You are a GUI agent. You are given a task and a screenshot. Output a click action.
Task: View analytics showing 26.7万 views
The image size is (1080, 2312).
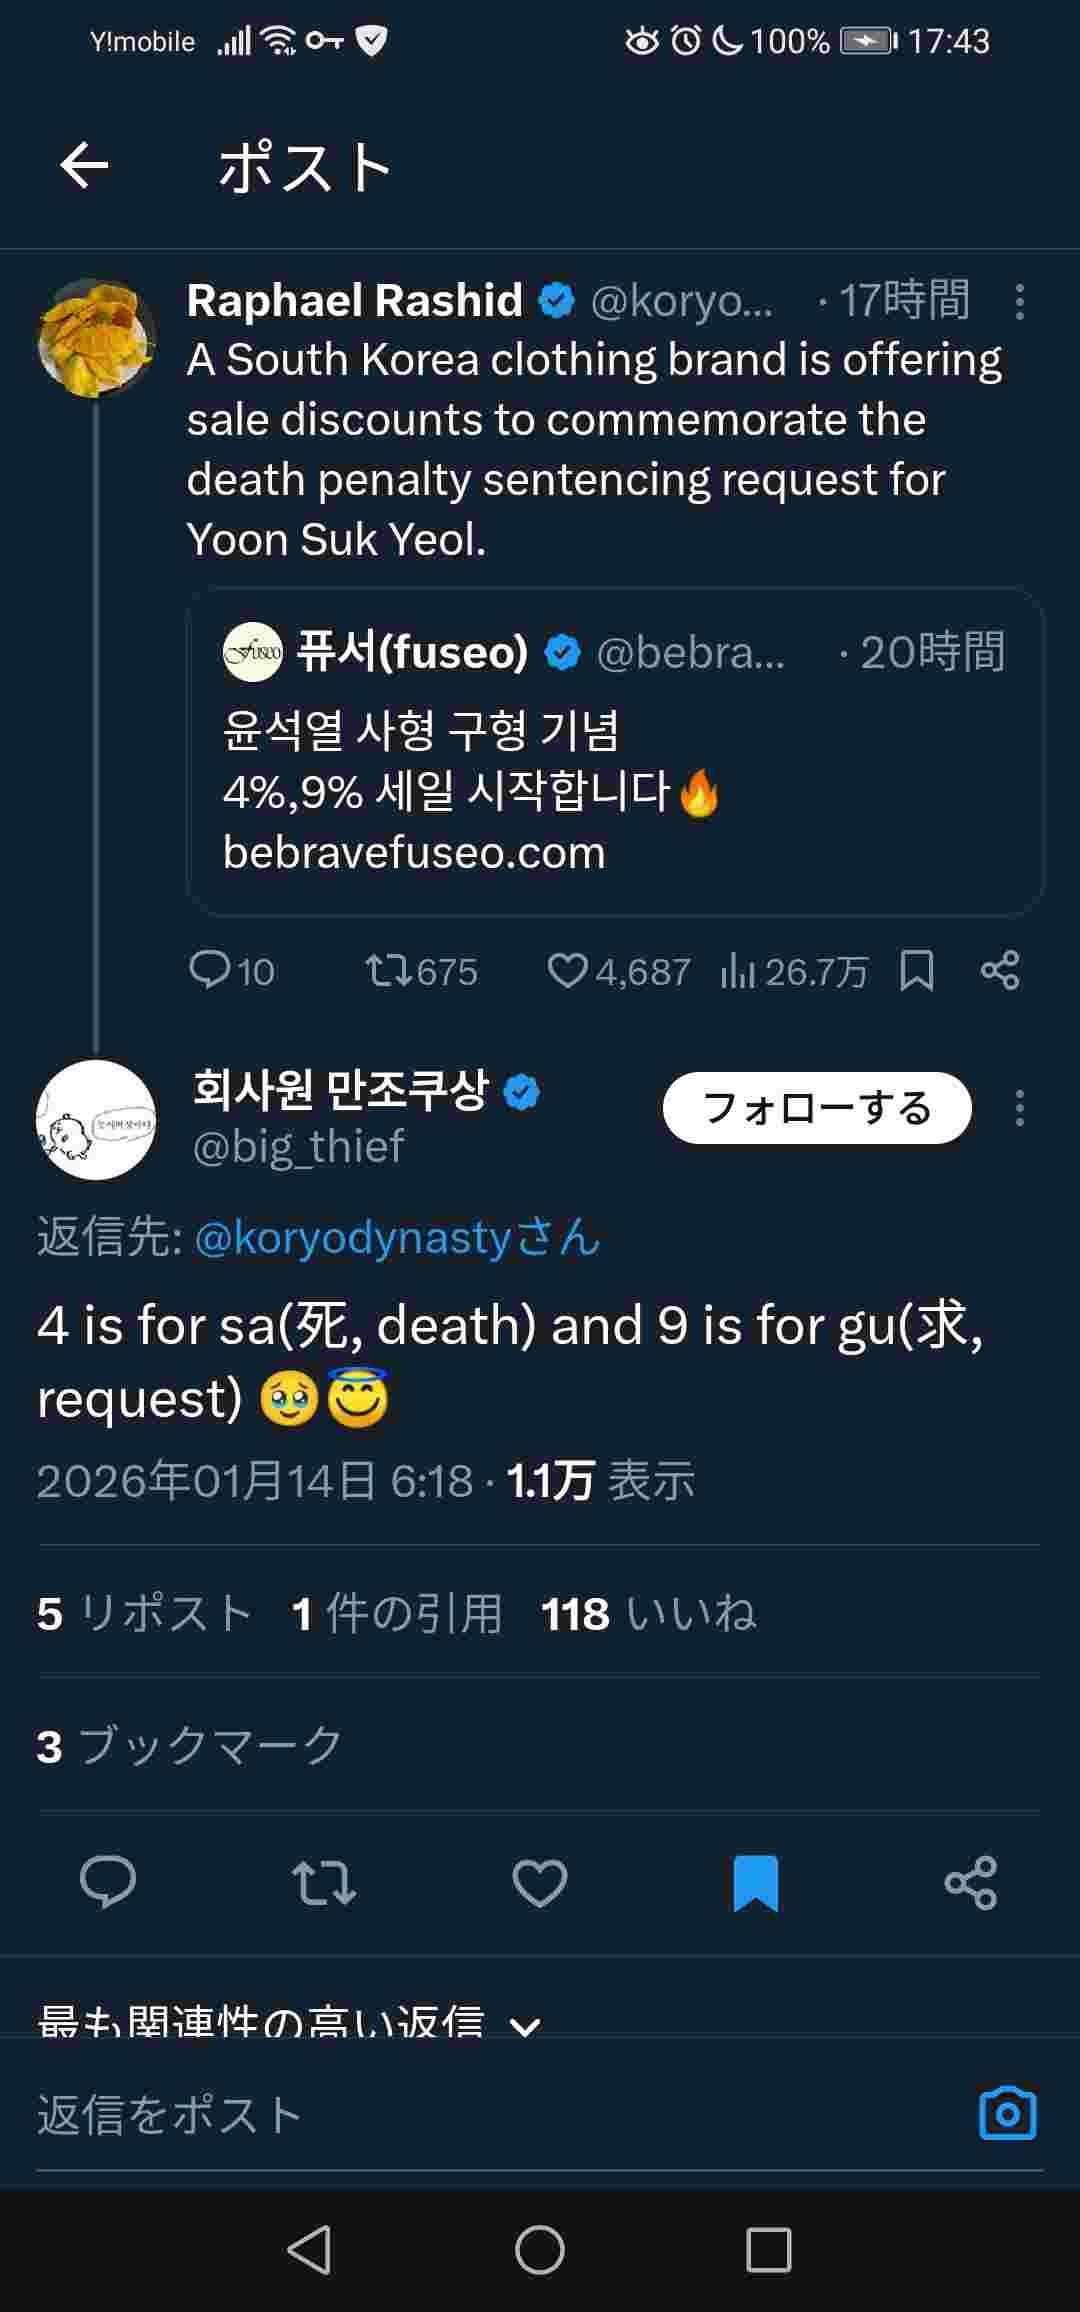(794, 970)
